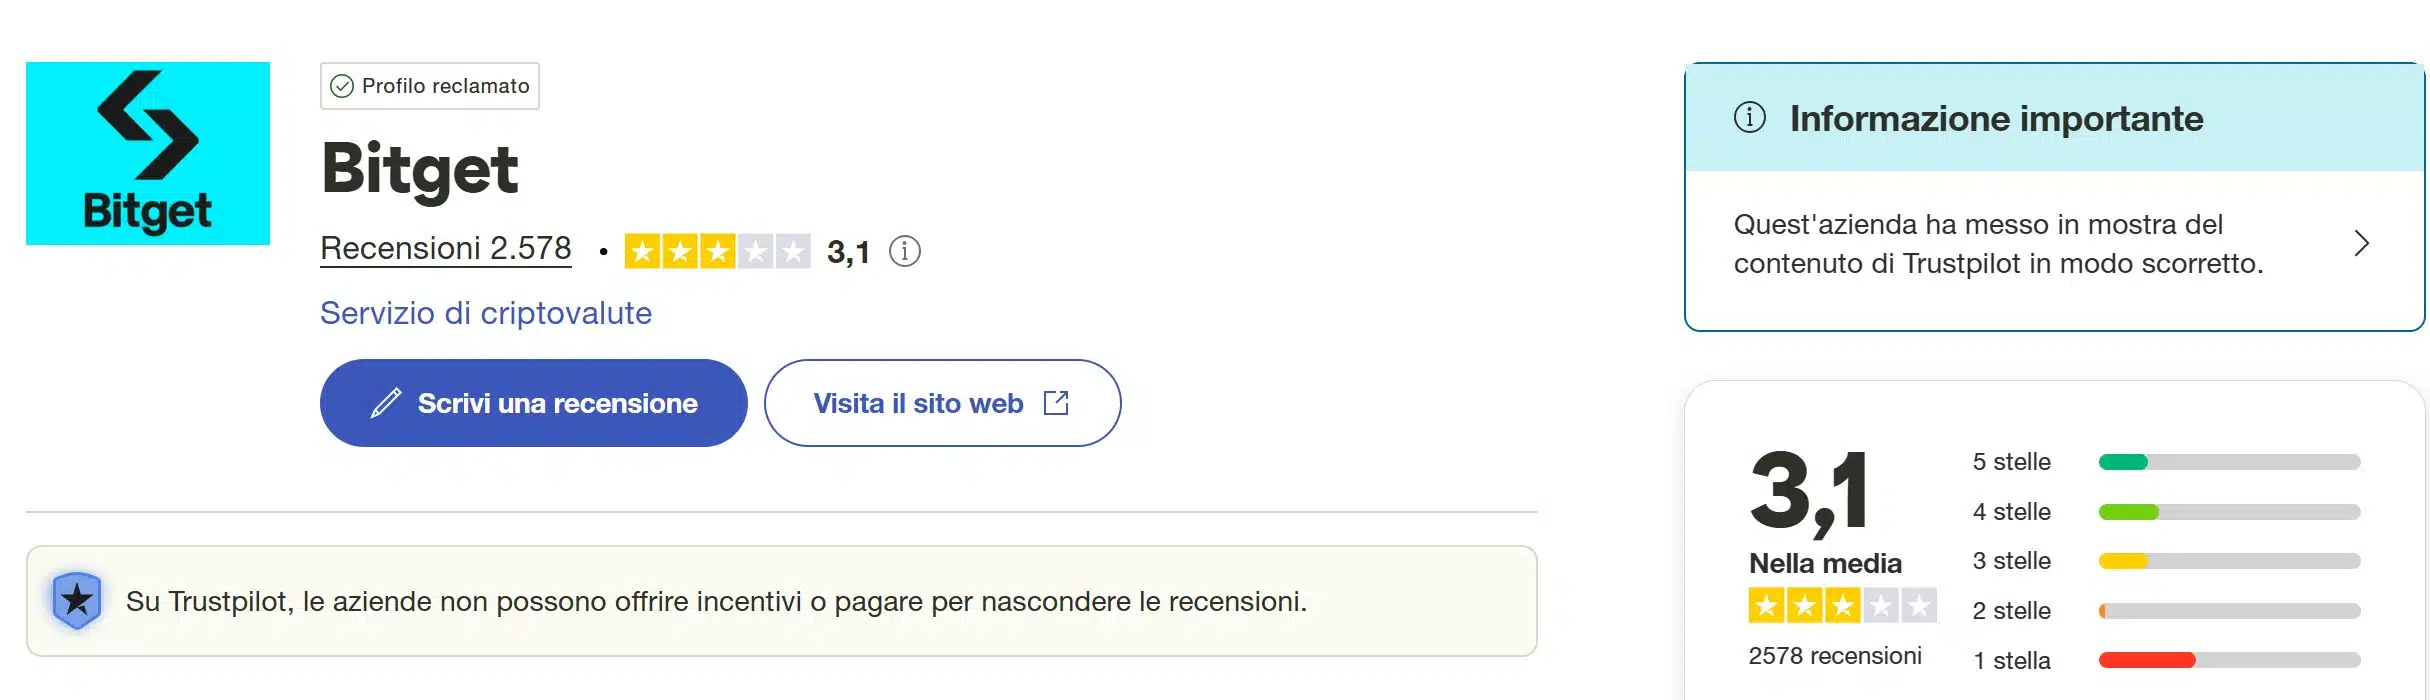
Task: Click the star rating under Bitget title
Action: [717, 251]
